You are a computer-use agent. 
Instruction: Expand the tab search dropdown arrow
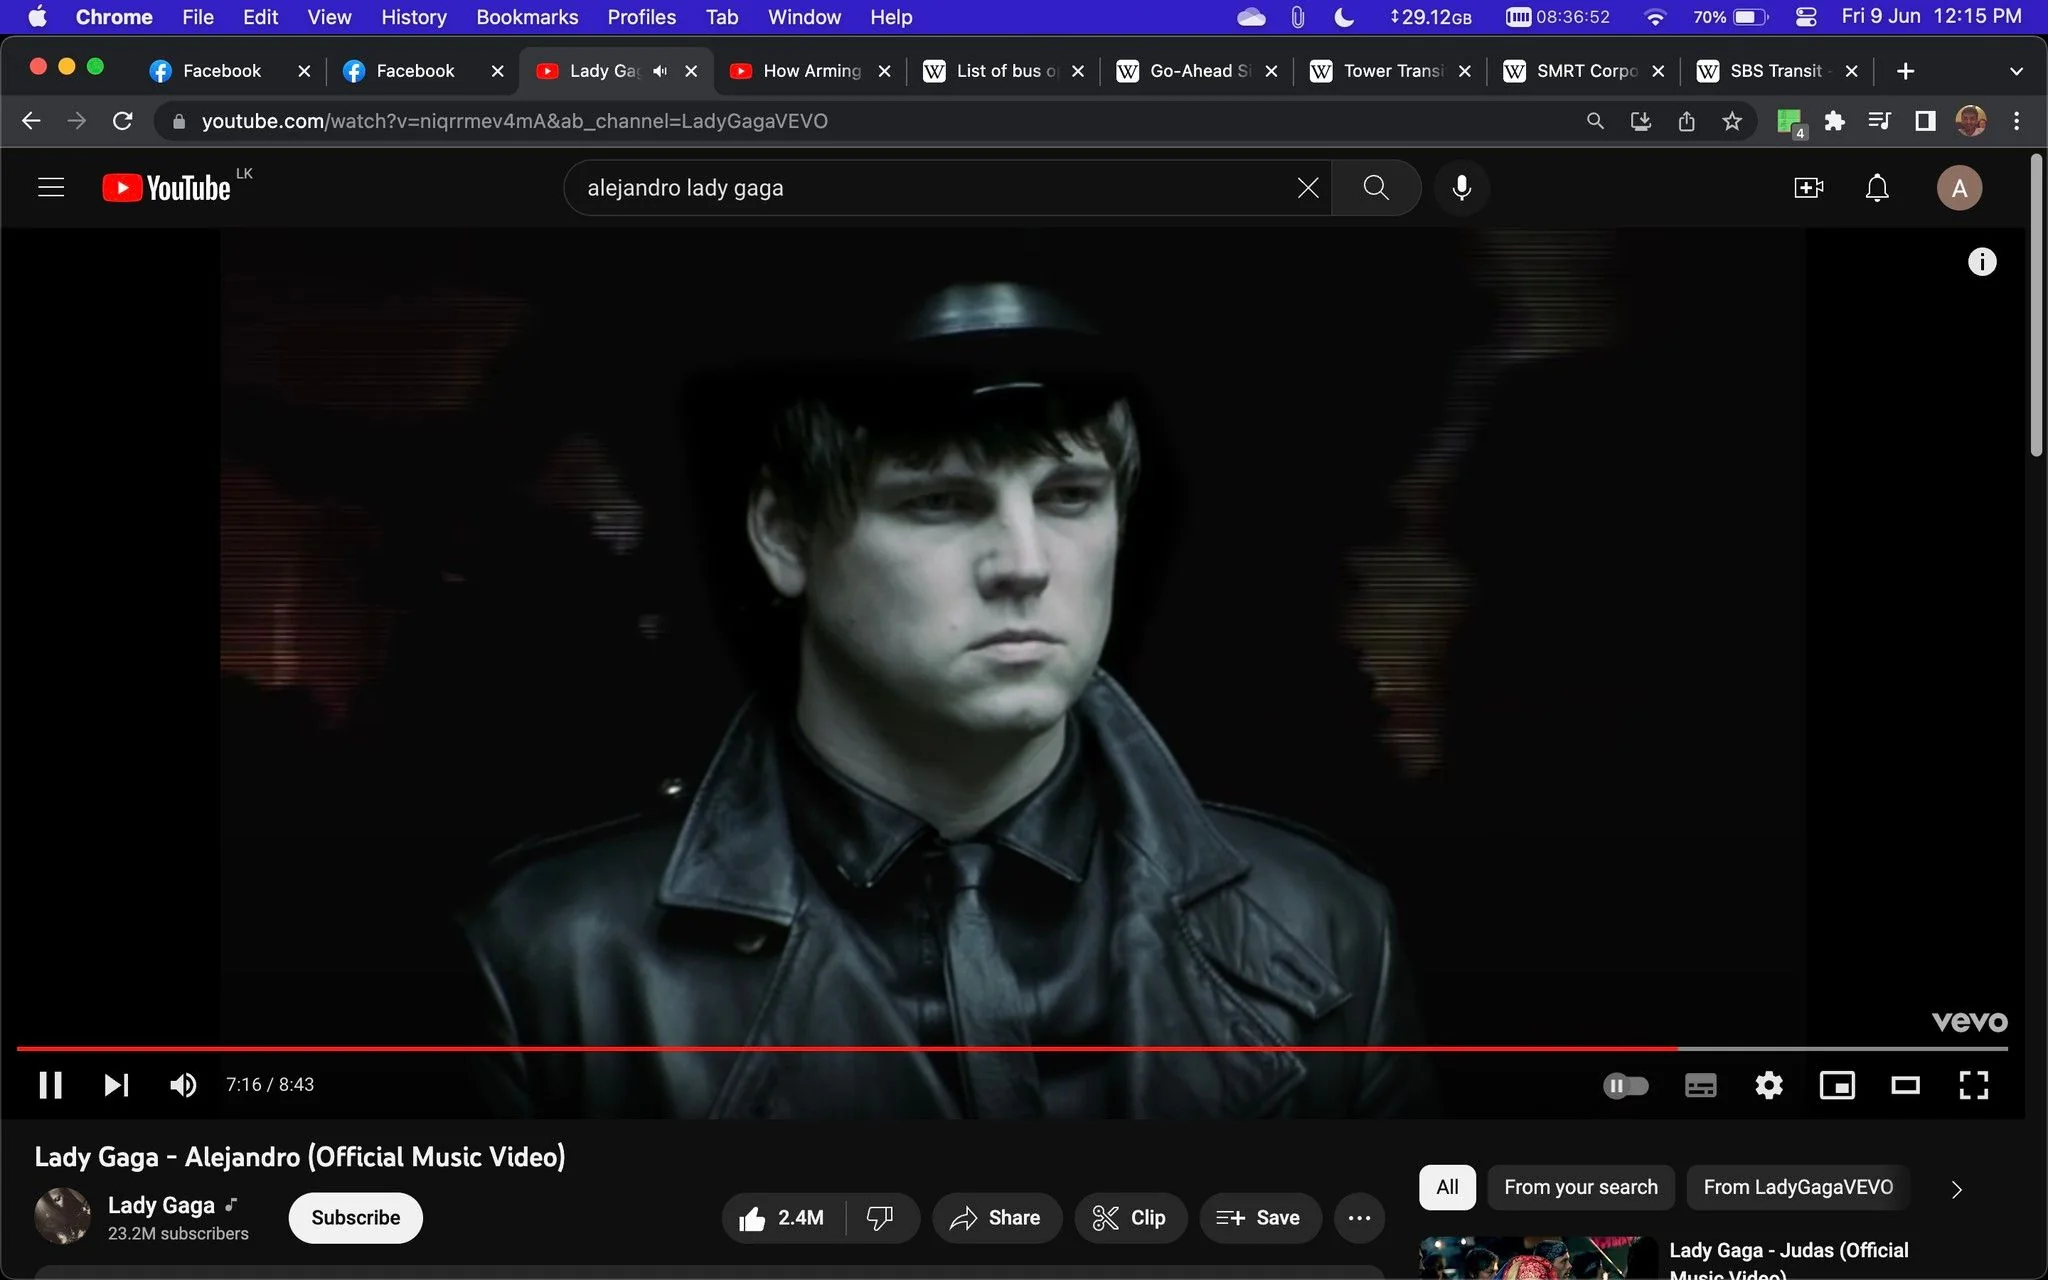pos(2016,71)
